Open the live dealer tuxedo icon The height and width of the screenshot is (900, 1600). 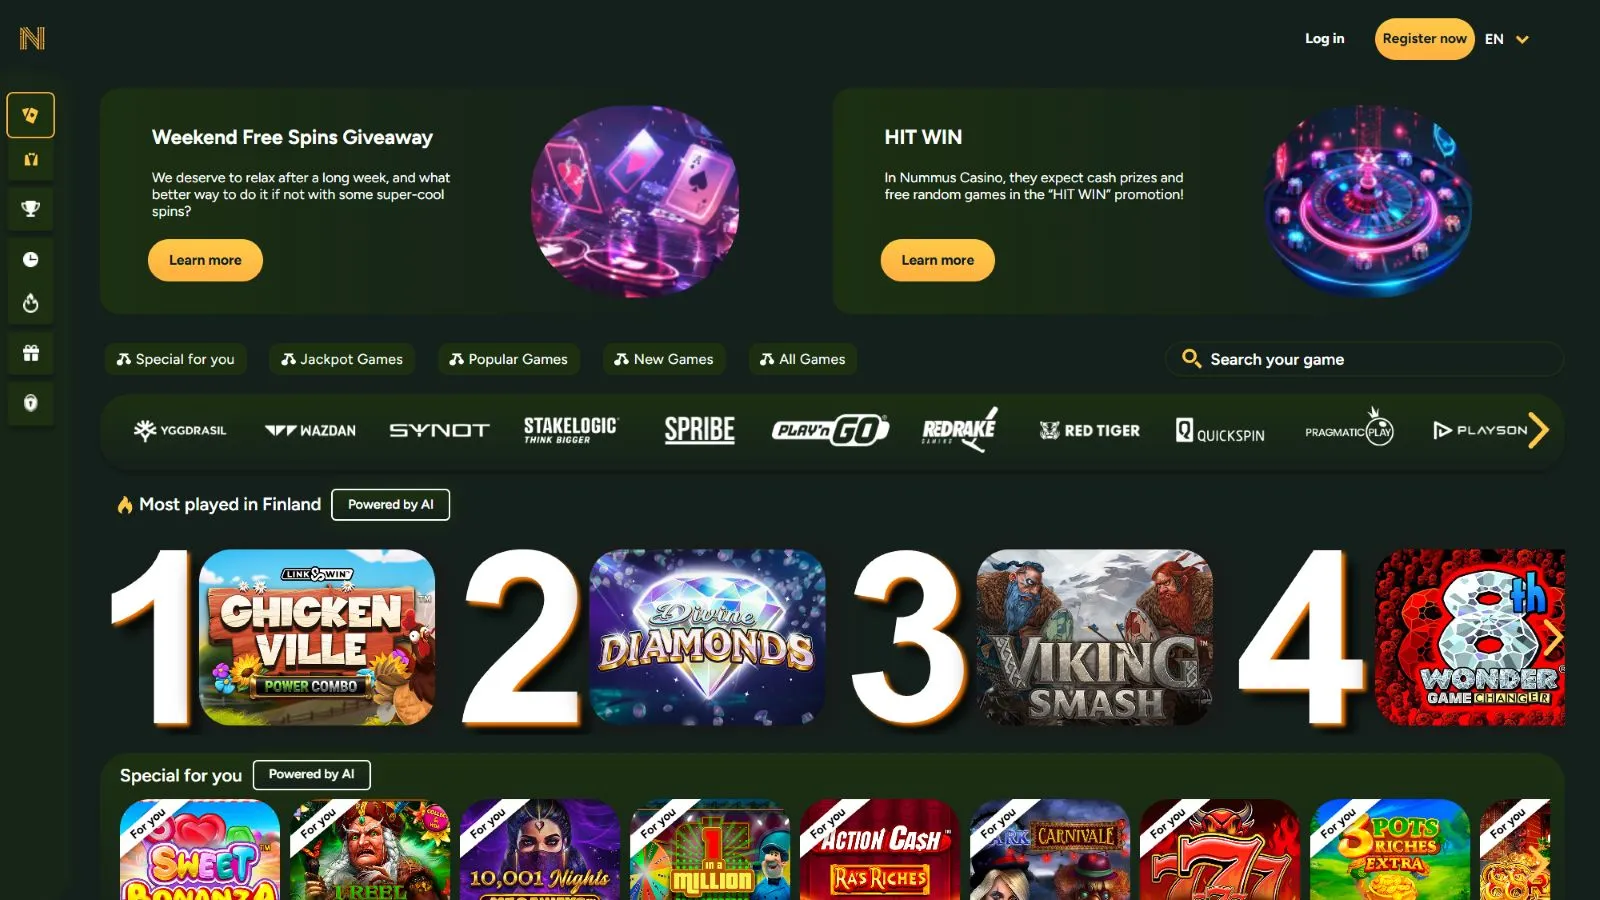pos(30,159)
